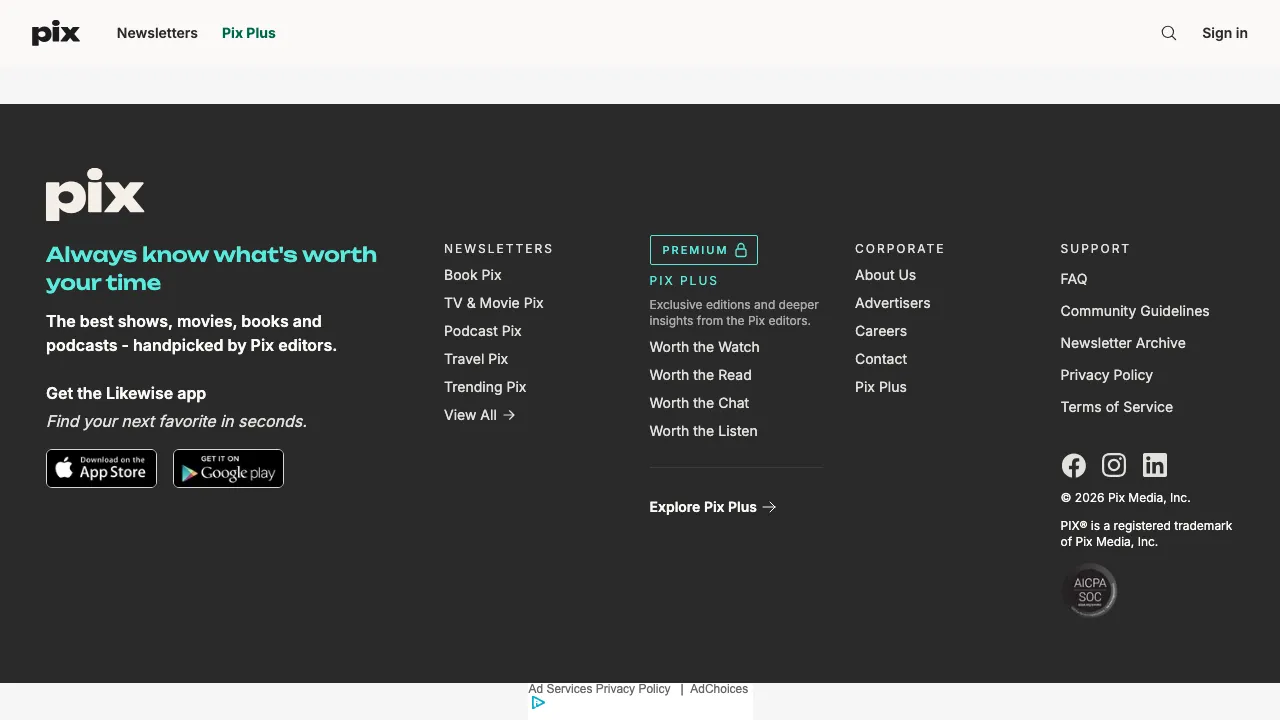1280x720 pixels.
Task: Open Worth the Watch link
Action: click(704, 347)
